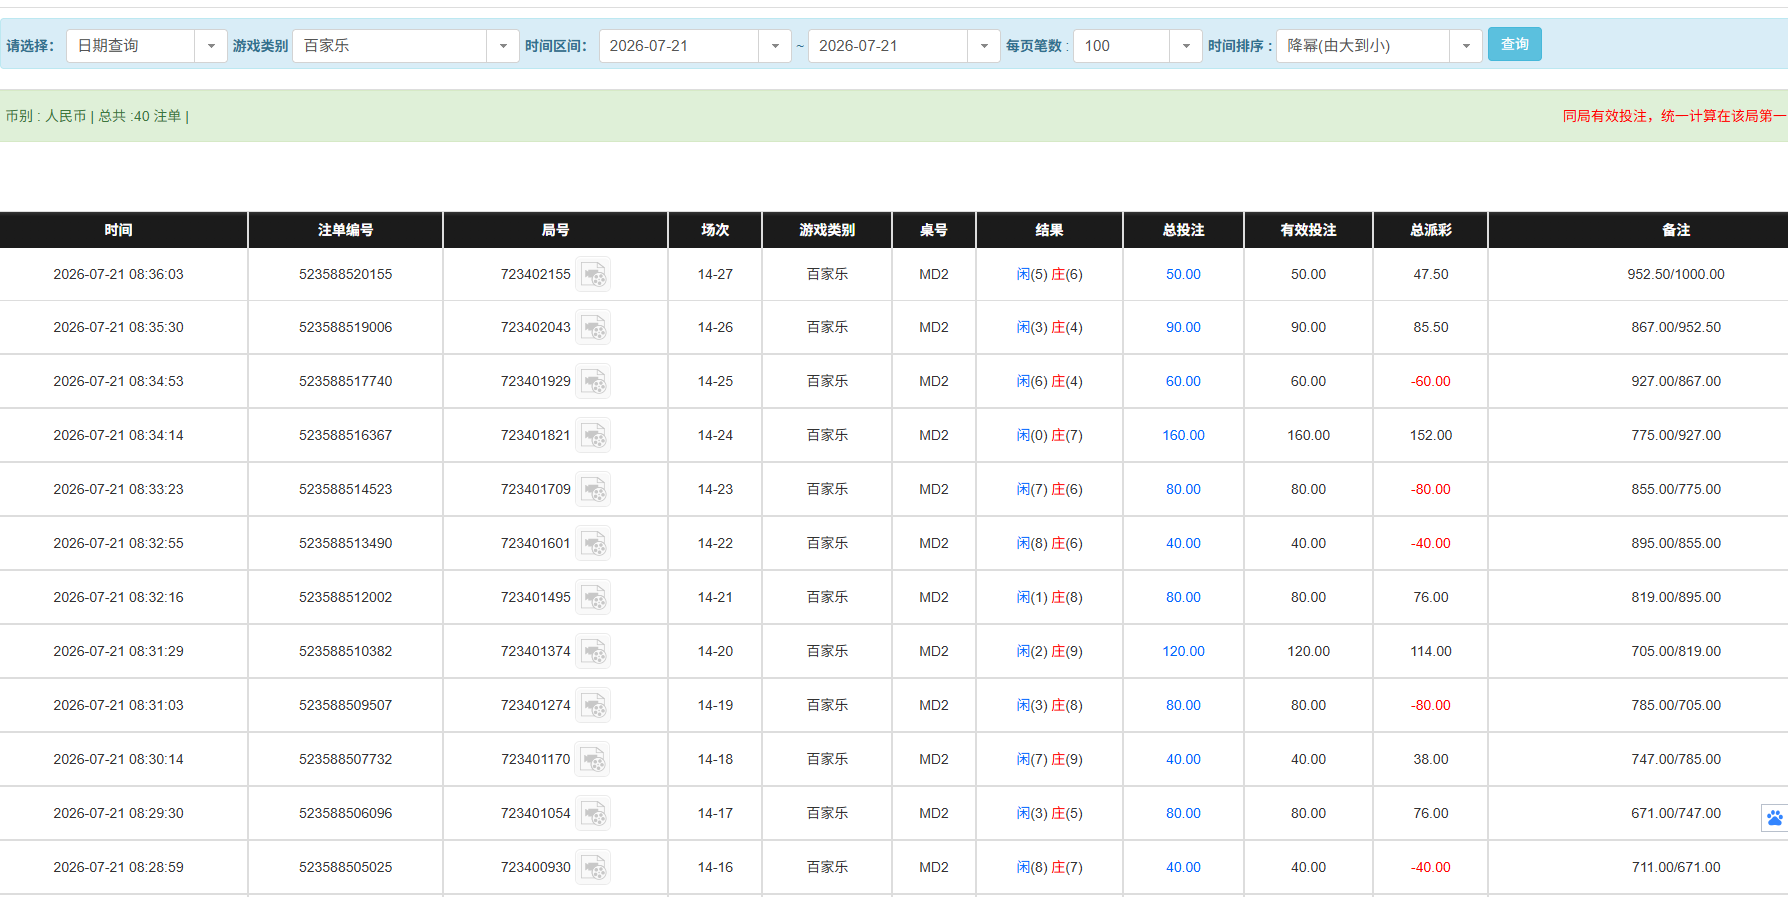Open video replay icon for round 723401170
Image resolution: width=1788 pixels, height=897 pixels.
[593, 760]
